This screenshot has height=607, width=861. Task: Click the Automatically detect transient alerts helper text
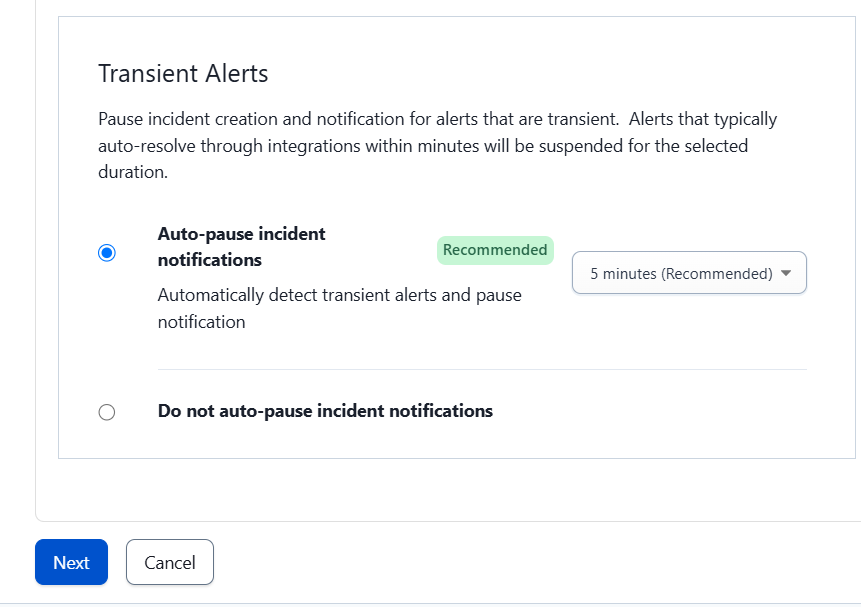[339, 308]
